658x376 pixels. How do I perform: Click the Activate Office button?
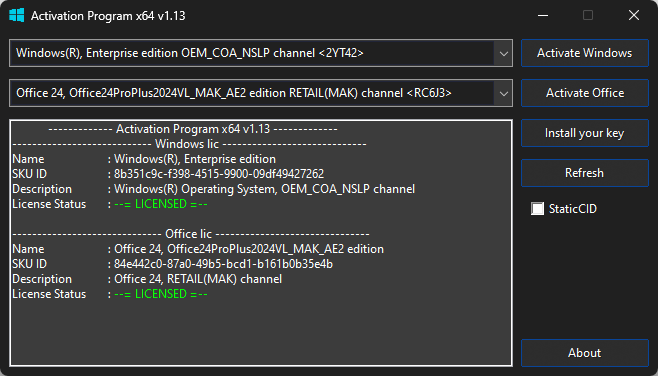[x=585, y=93]
